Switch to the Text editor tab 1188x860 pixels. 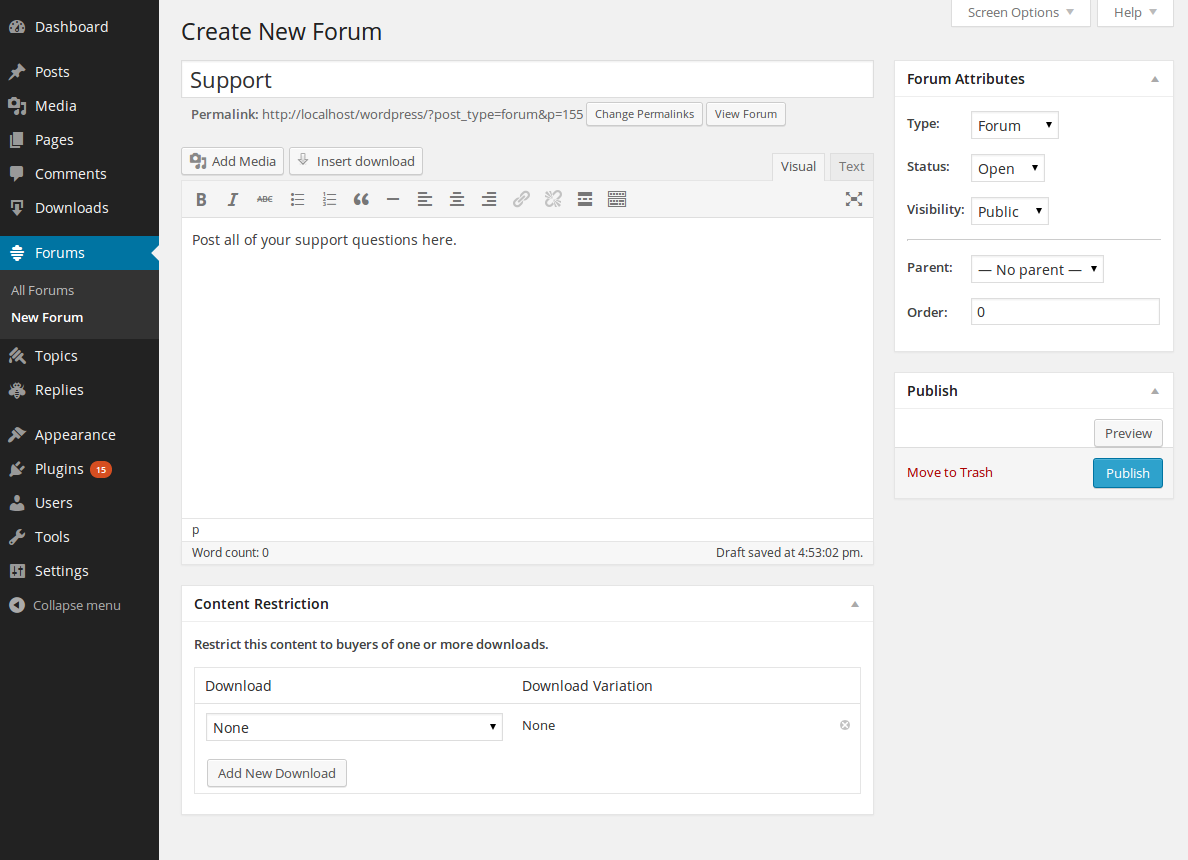point(851,167)
